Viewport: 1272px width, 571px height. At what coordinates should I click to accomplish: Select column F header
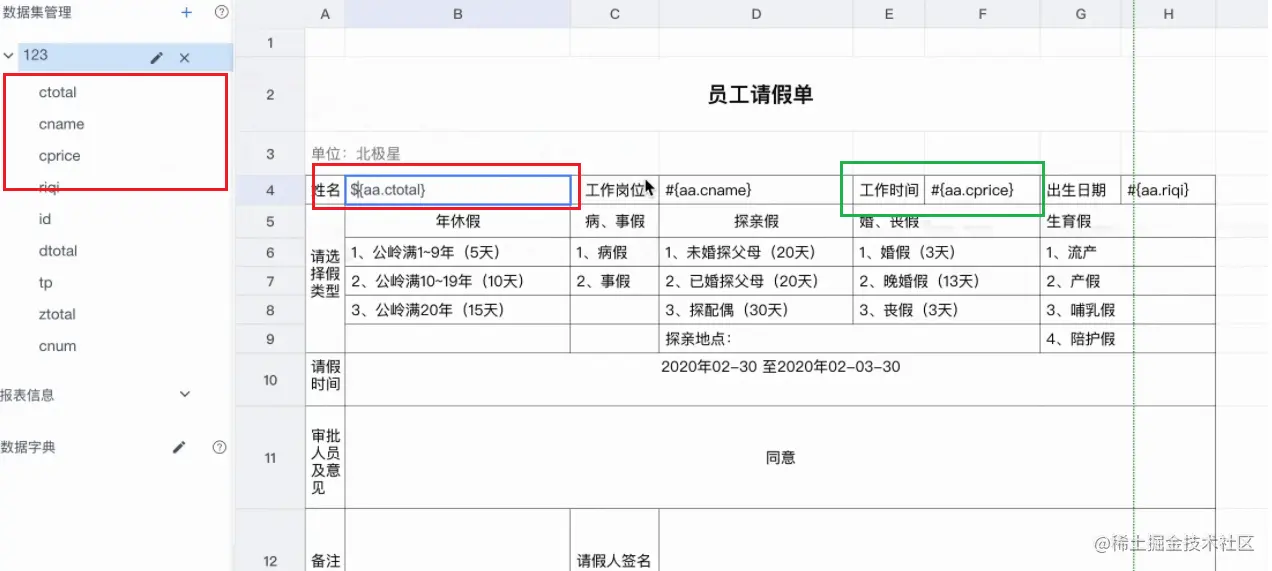pos(982,14)
